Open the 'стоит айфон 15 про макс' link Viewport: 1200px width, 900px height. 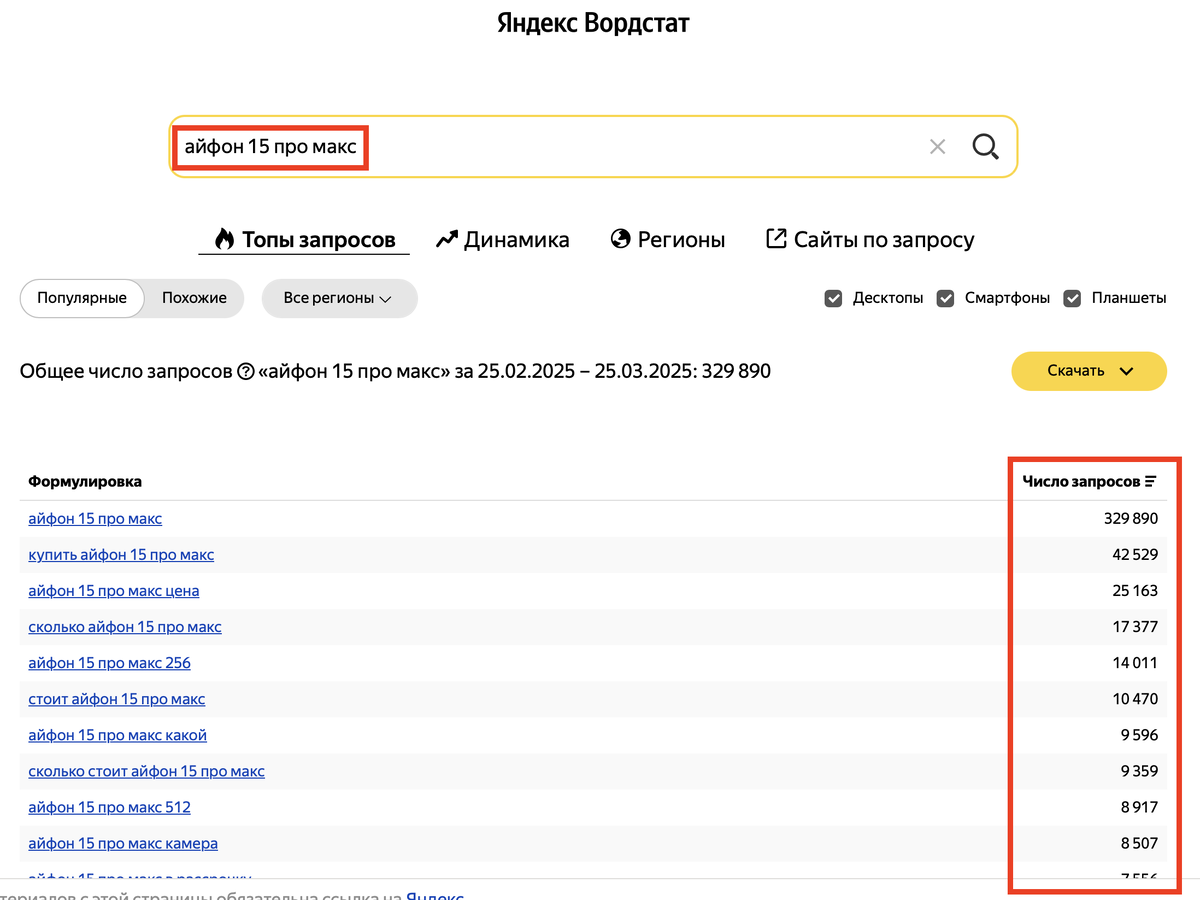coord(117,699)
